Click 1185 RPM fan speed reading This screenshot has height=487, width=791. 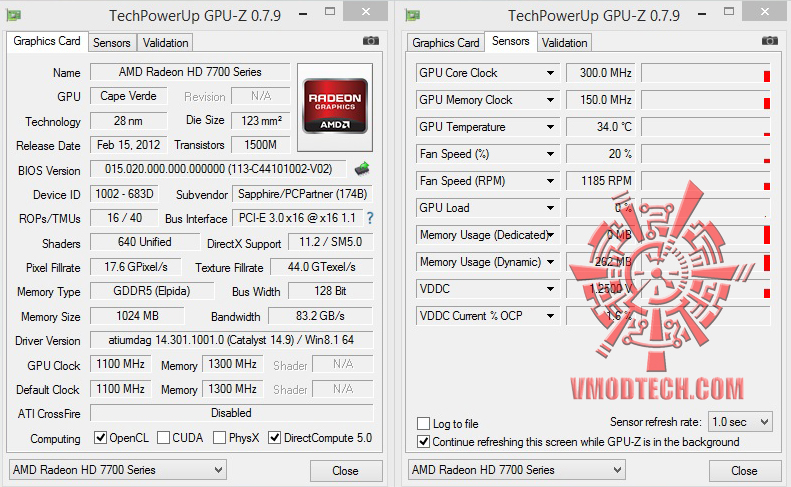(600, 181)
